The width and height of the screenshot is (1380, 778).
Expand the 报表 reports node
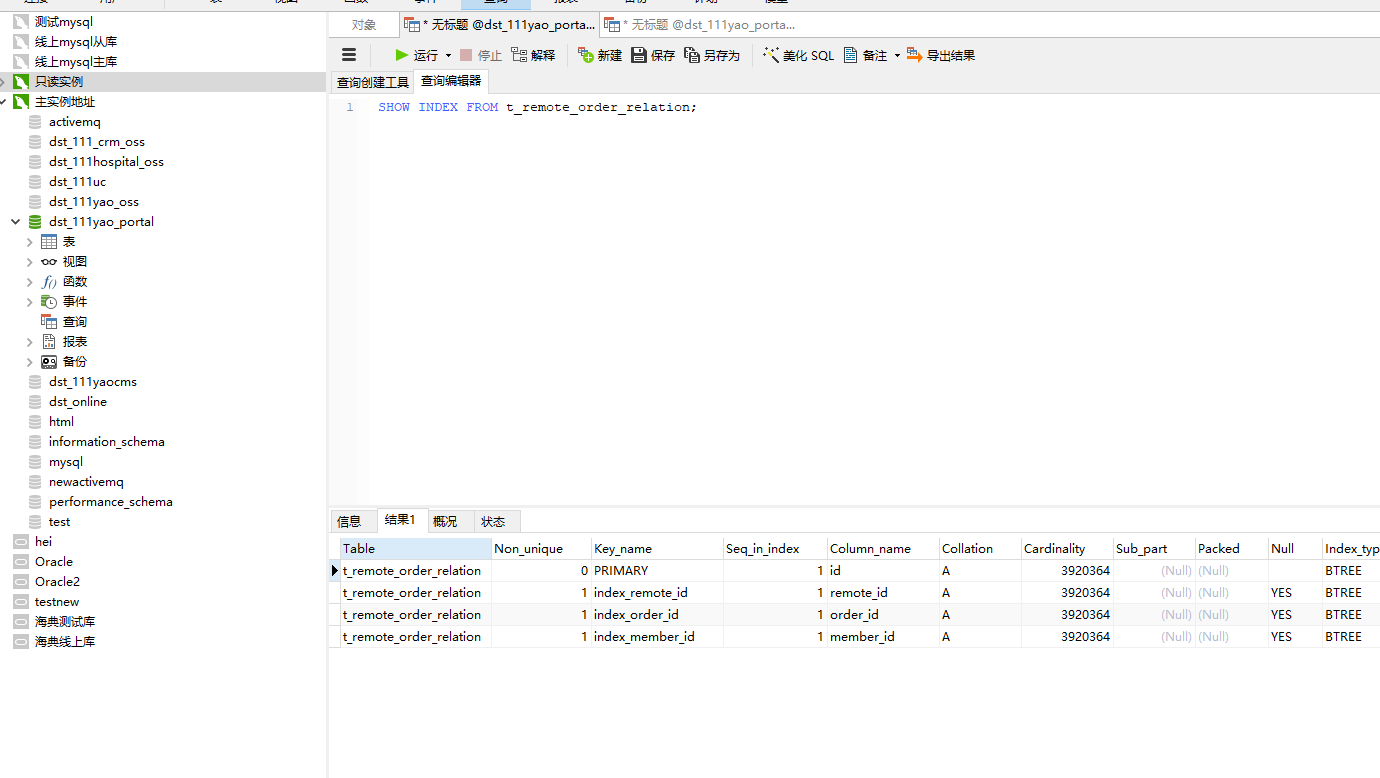[x=30, y=342]
